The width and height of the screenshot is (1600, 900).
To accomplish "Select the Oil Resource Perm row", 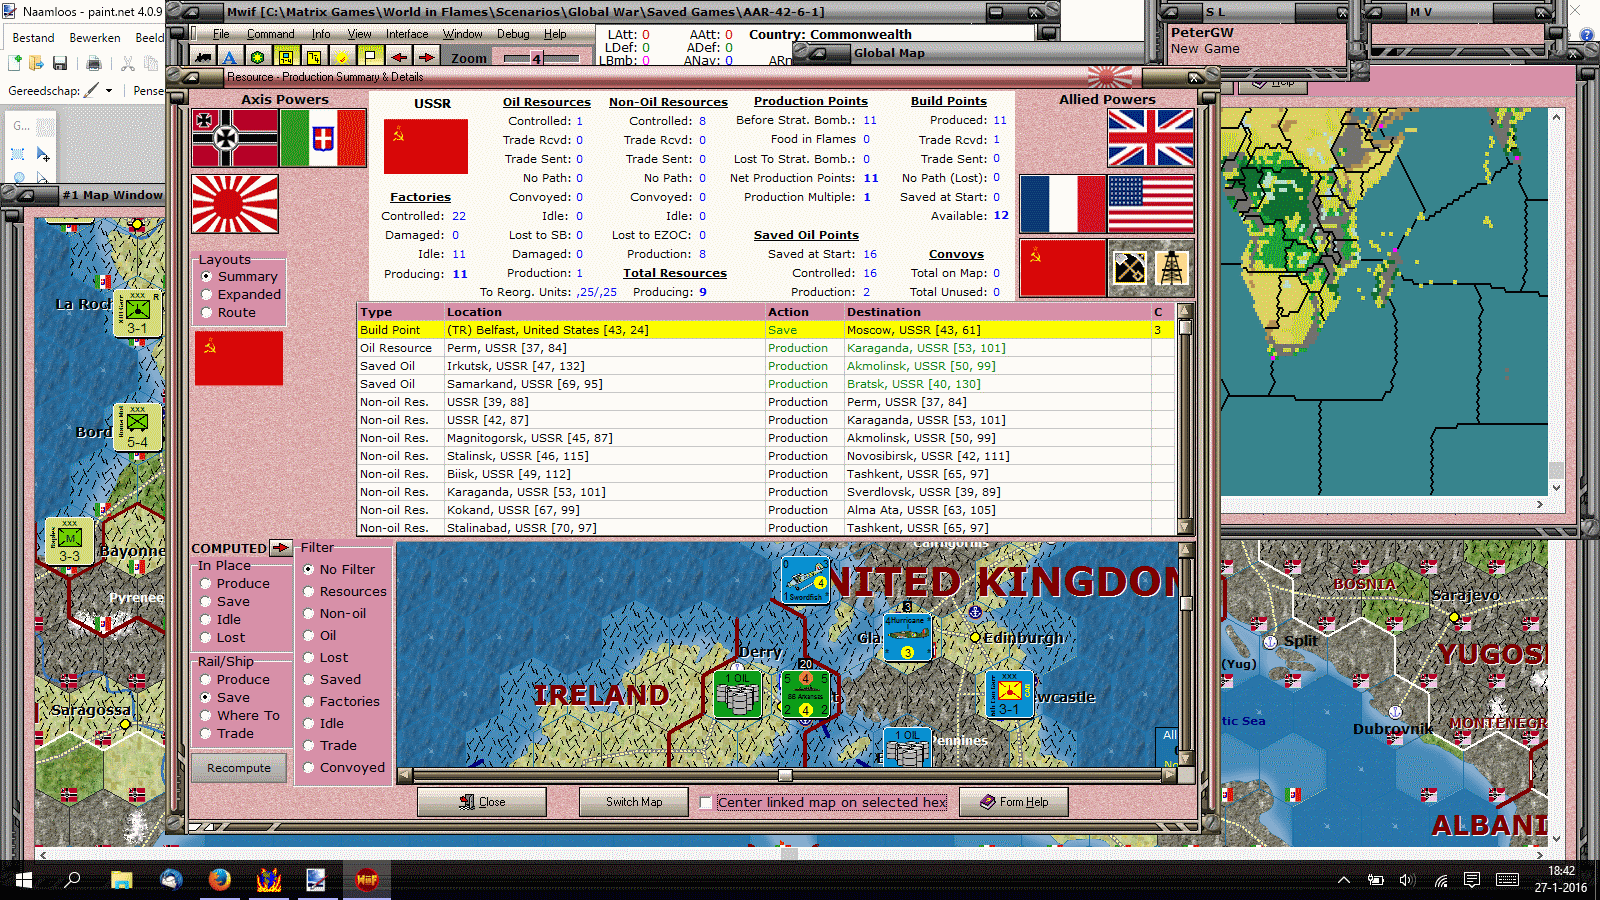I will tap(765, 348).
